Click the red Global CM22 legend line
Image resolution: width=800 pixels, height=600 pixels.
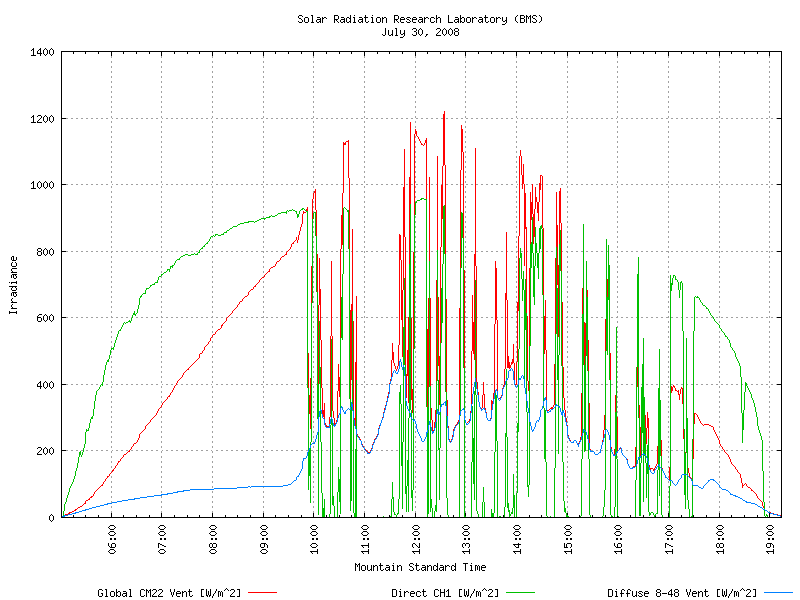(262, 592)
